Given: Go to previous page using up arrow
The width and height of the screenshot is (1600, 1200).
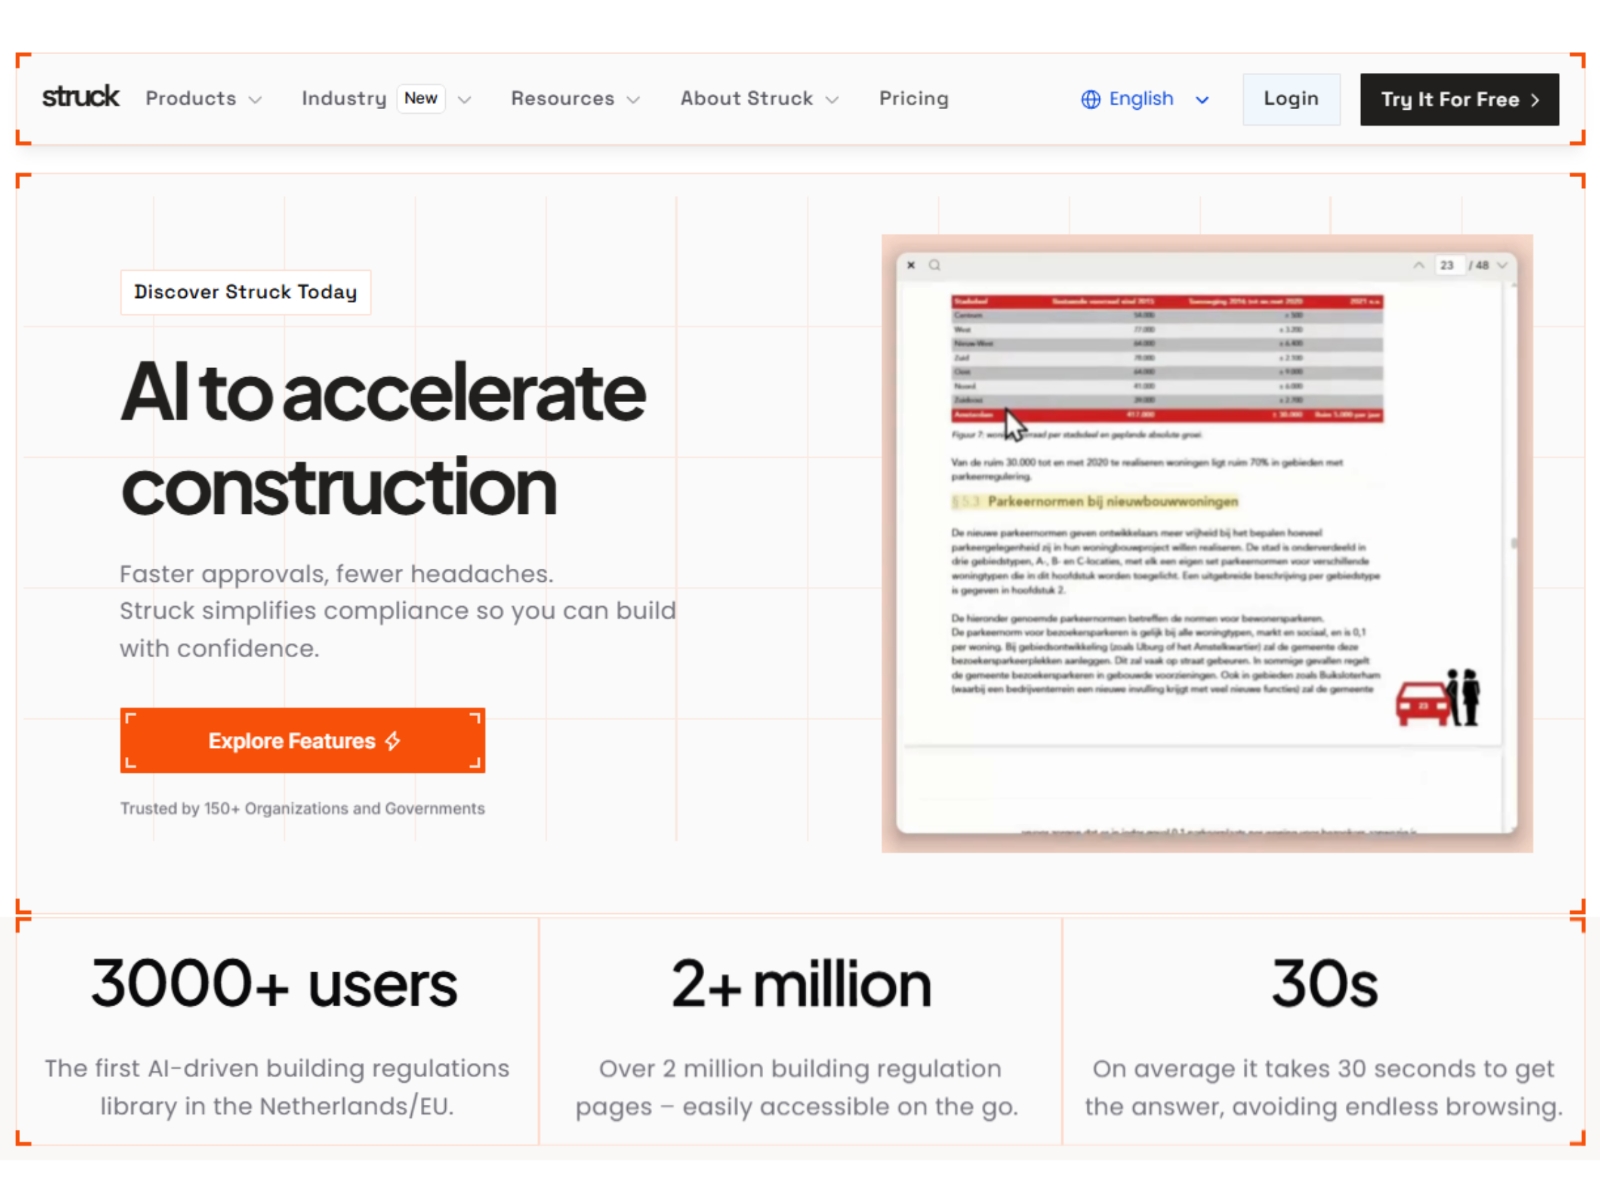Looking at the screenshot, I should 1418,265.
